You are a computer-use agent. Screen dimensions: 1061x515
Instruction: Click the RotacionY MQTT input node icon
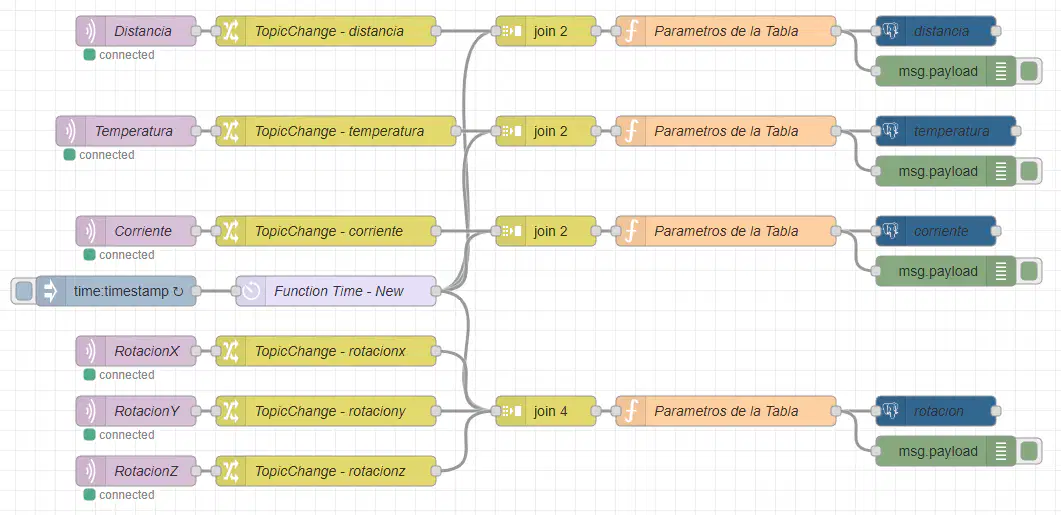(91, 411)
